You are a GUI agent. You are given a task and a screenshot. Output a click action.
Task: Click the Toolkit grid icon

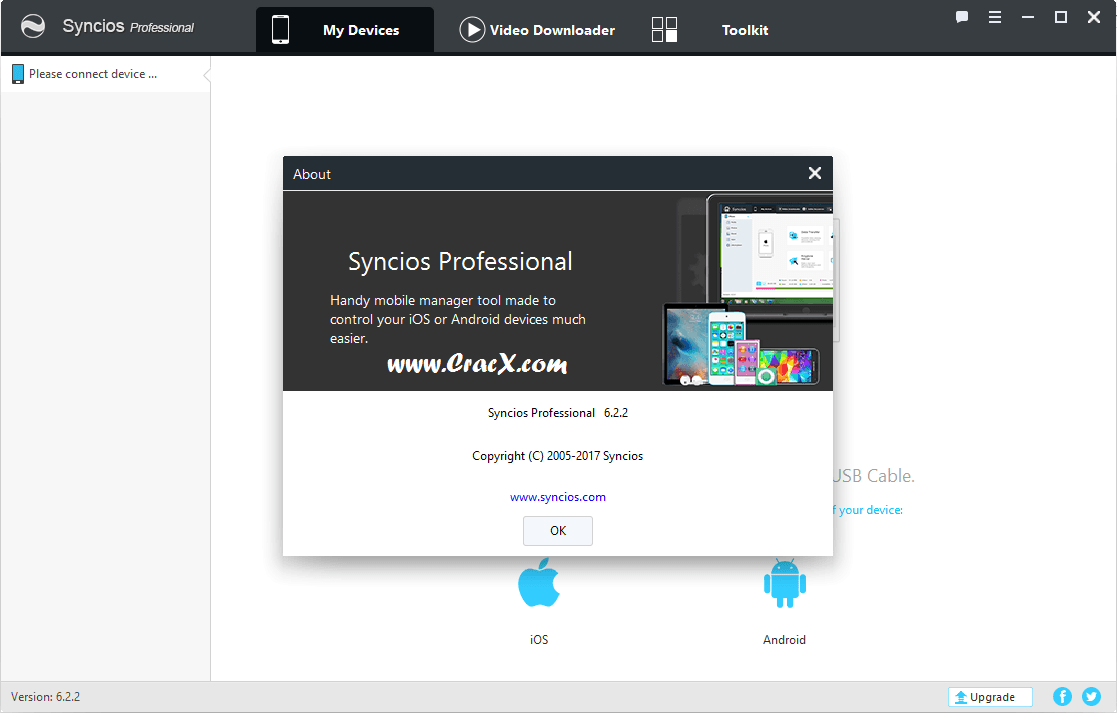664,30
